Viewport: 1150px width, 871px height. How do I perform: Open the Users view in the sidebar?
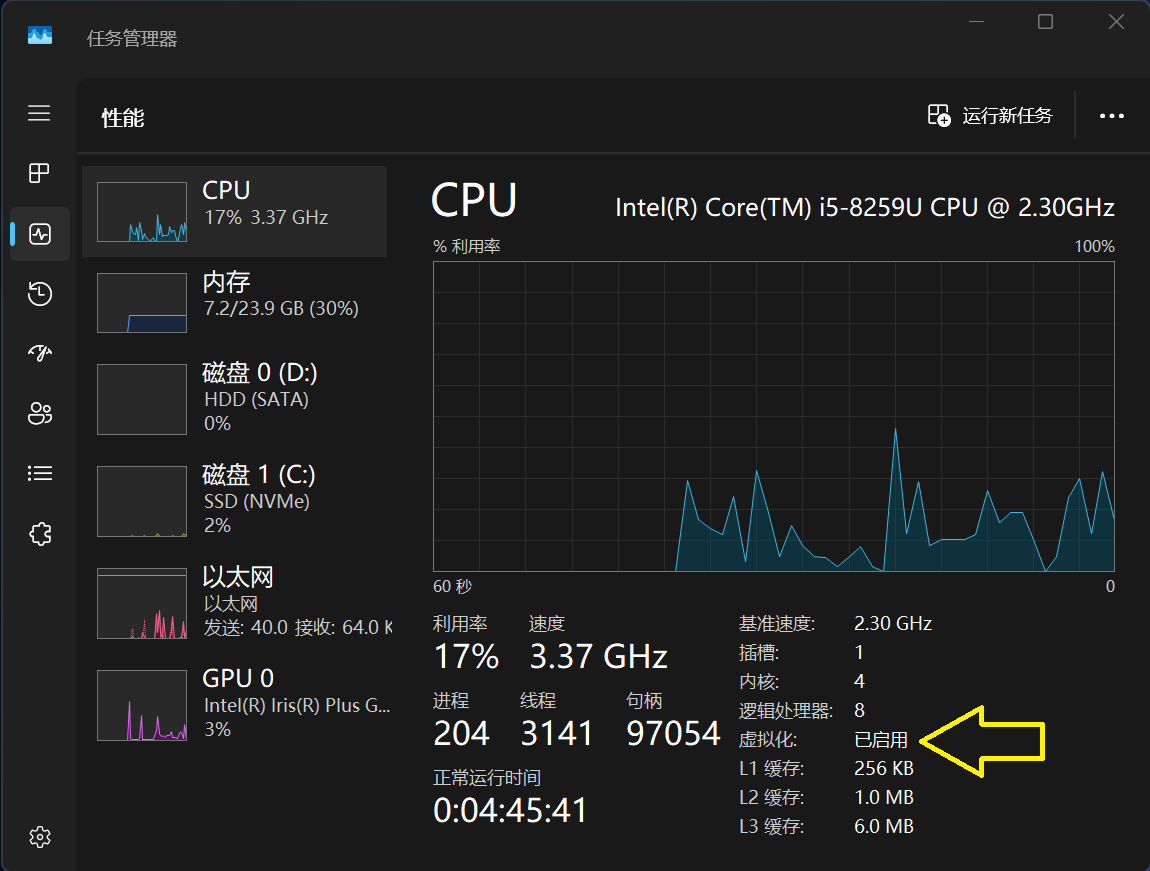pos(39,413)
